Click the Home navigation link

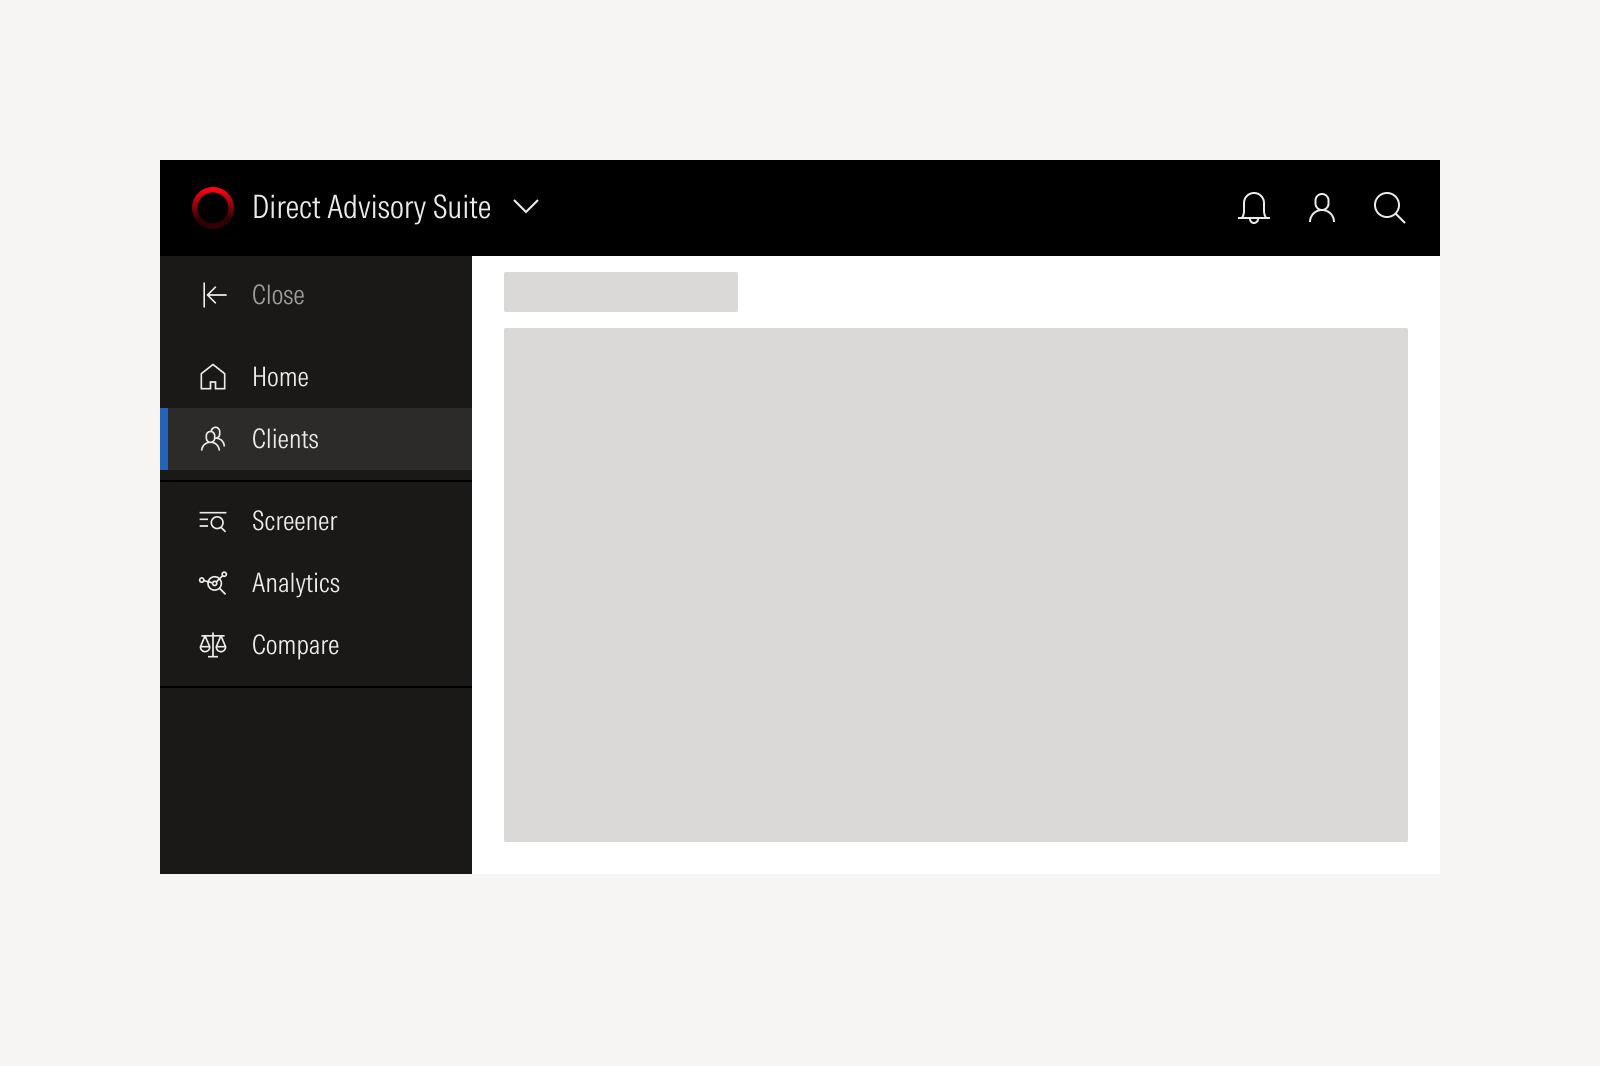(x=280, y=377)
